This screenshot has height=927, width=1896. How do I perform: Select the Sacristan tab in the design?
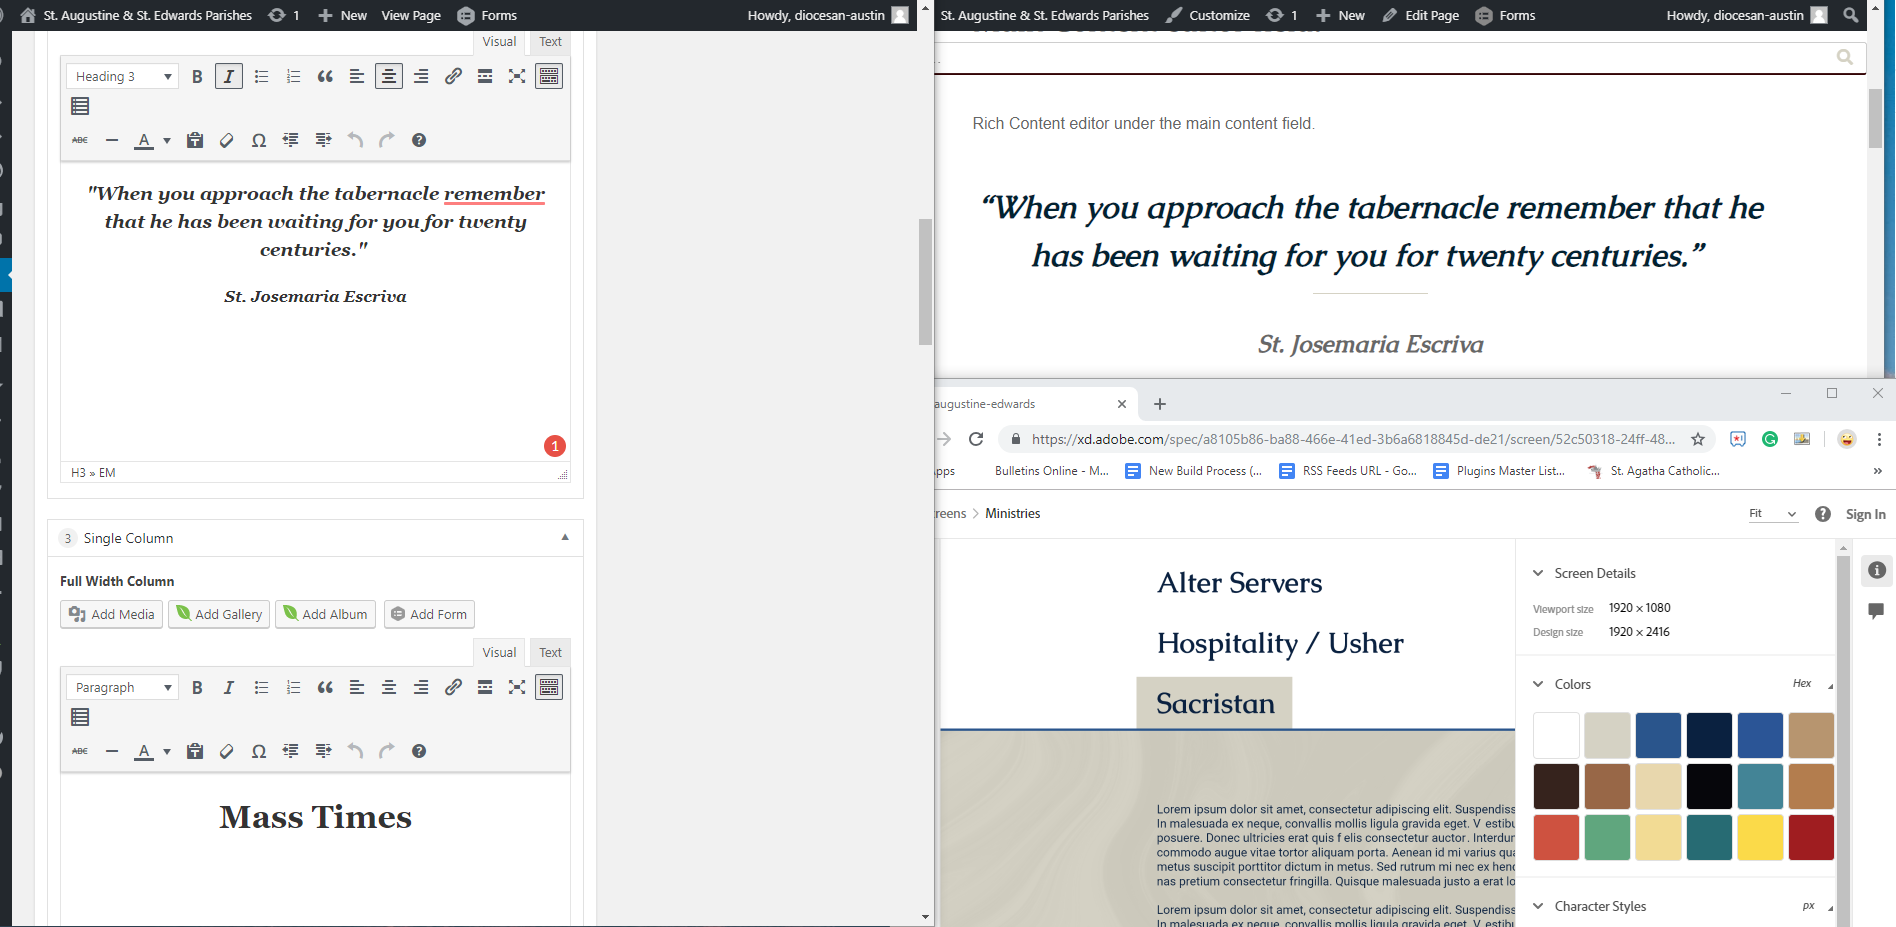click(1214, 704)
